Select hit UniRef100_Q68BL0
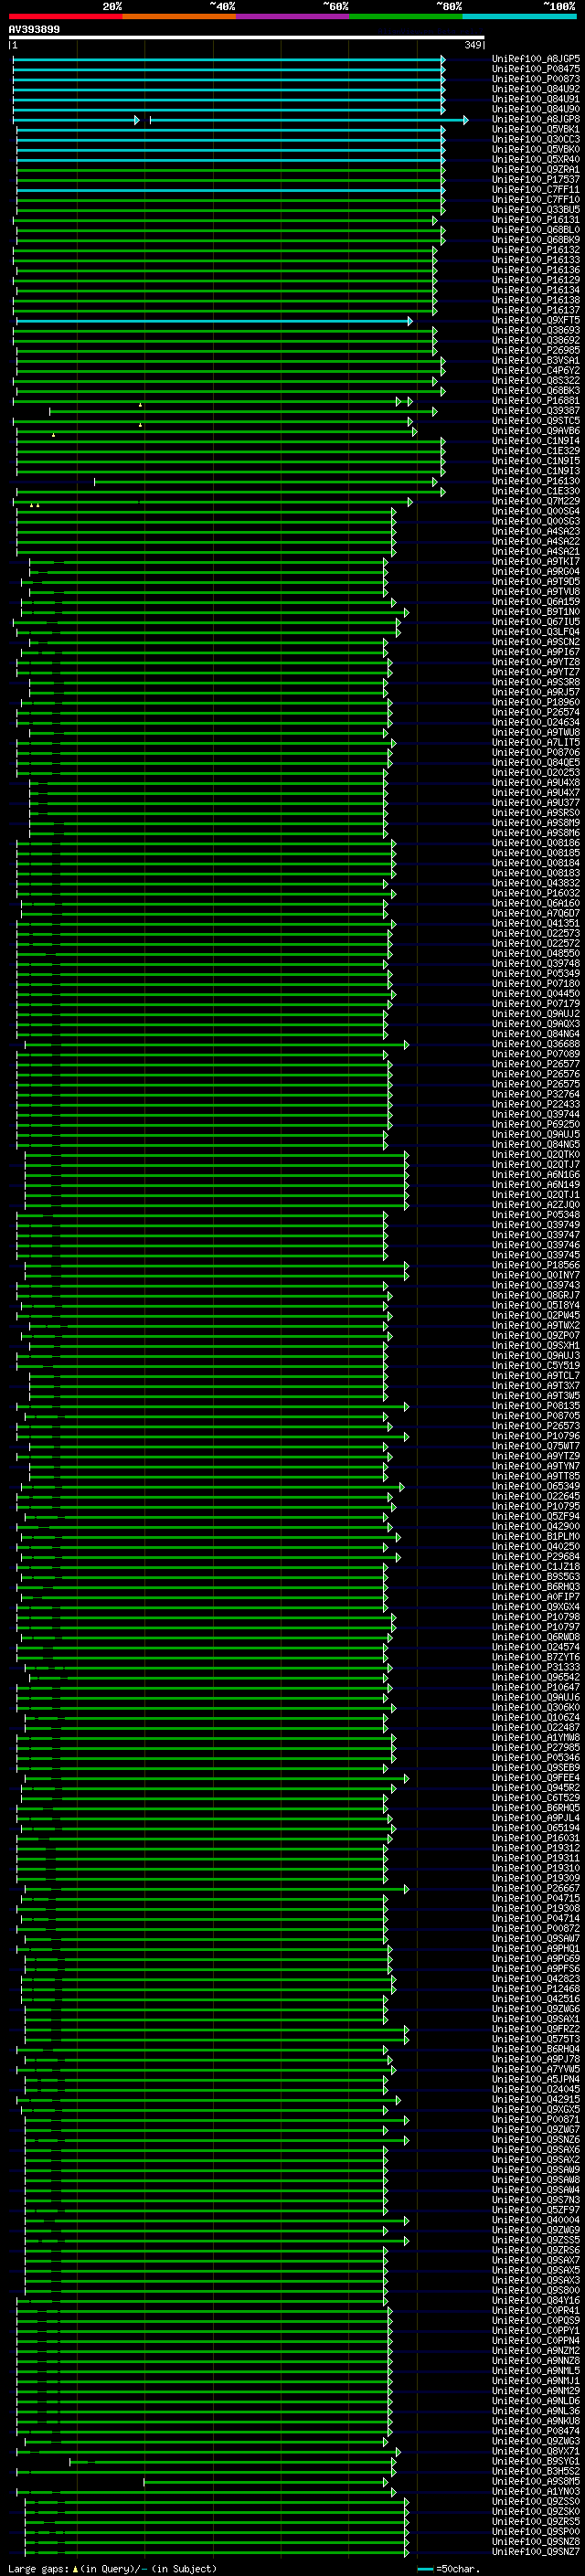 [535, 230]
